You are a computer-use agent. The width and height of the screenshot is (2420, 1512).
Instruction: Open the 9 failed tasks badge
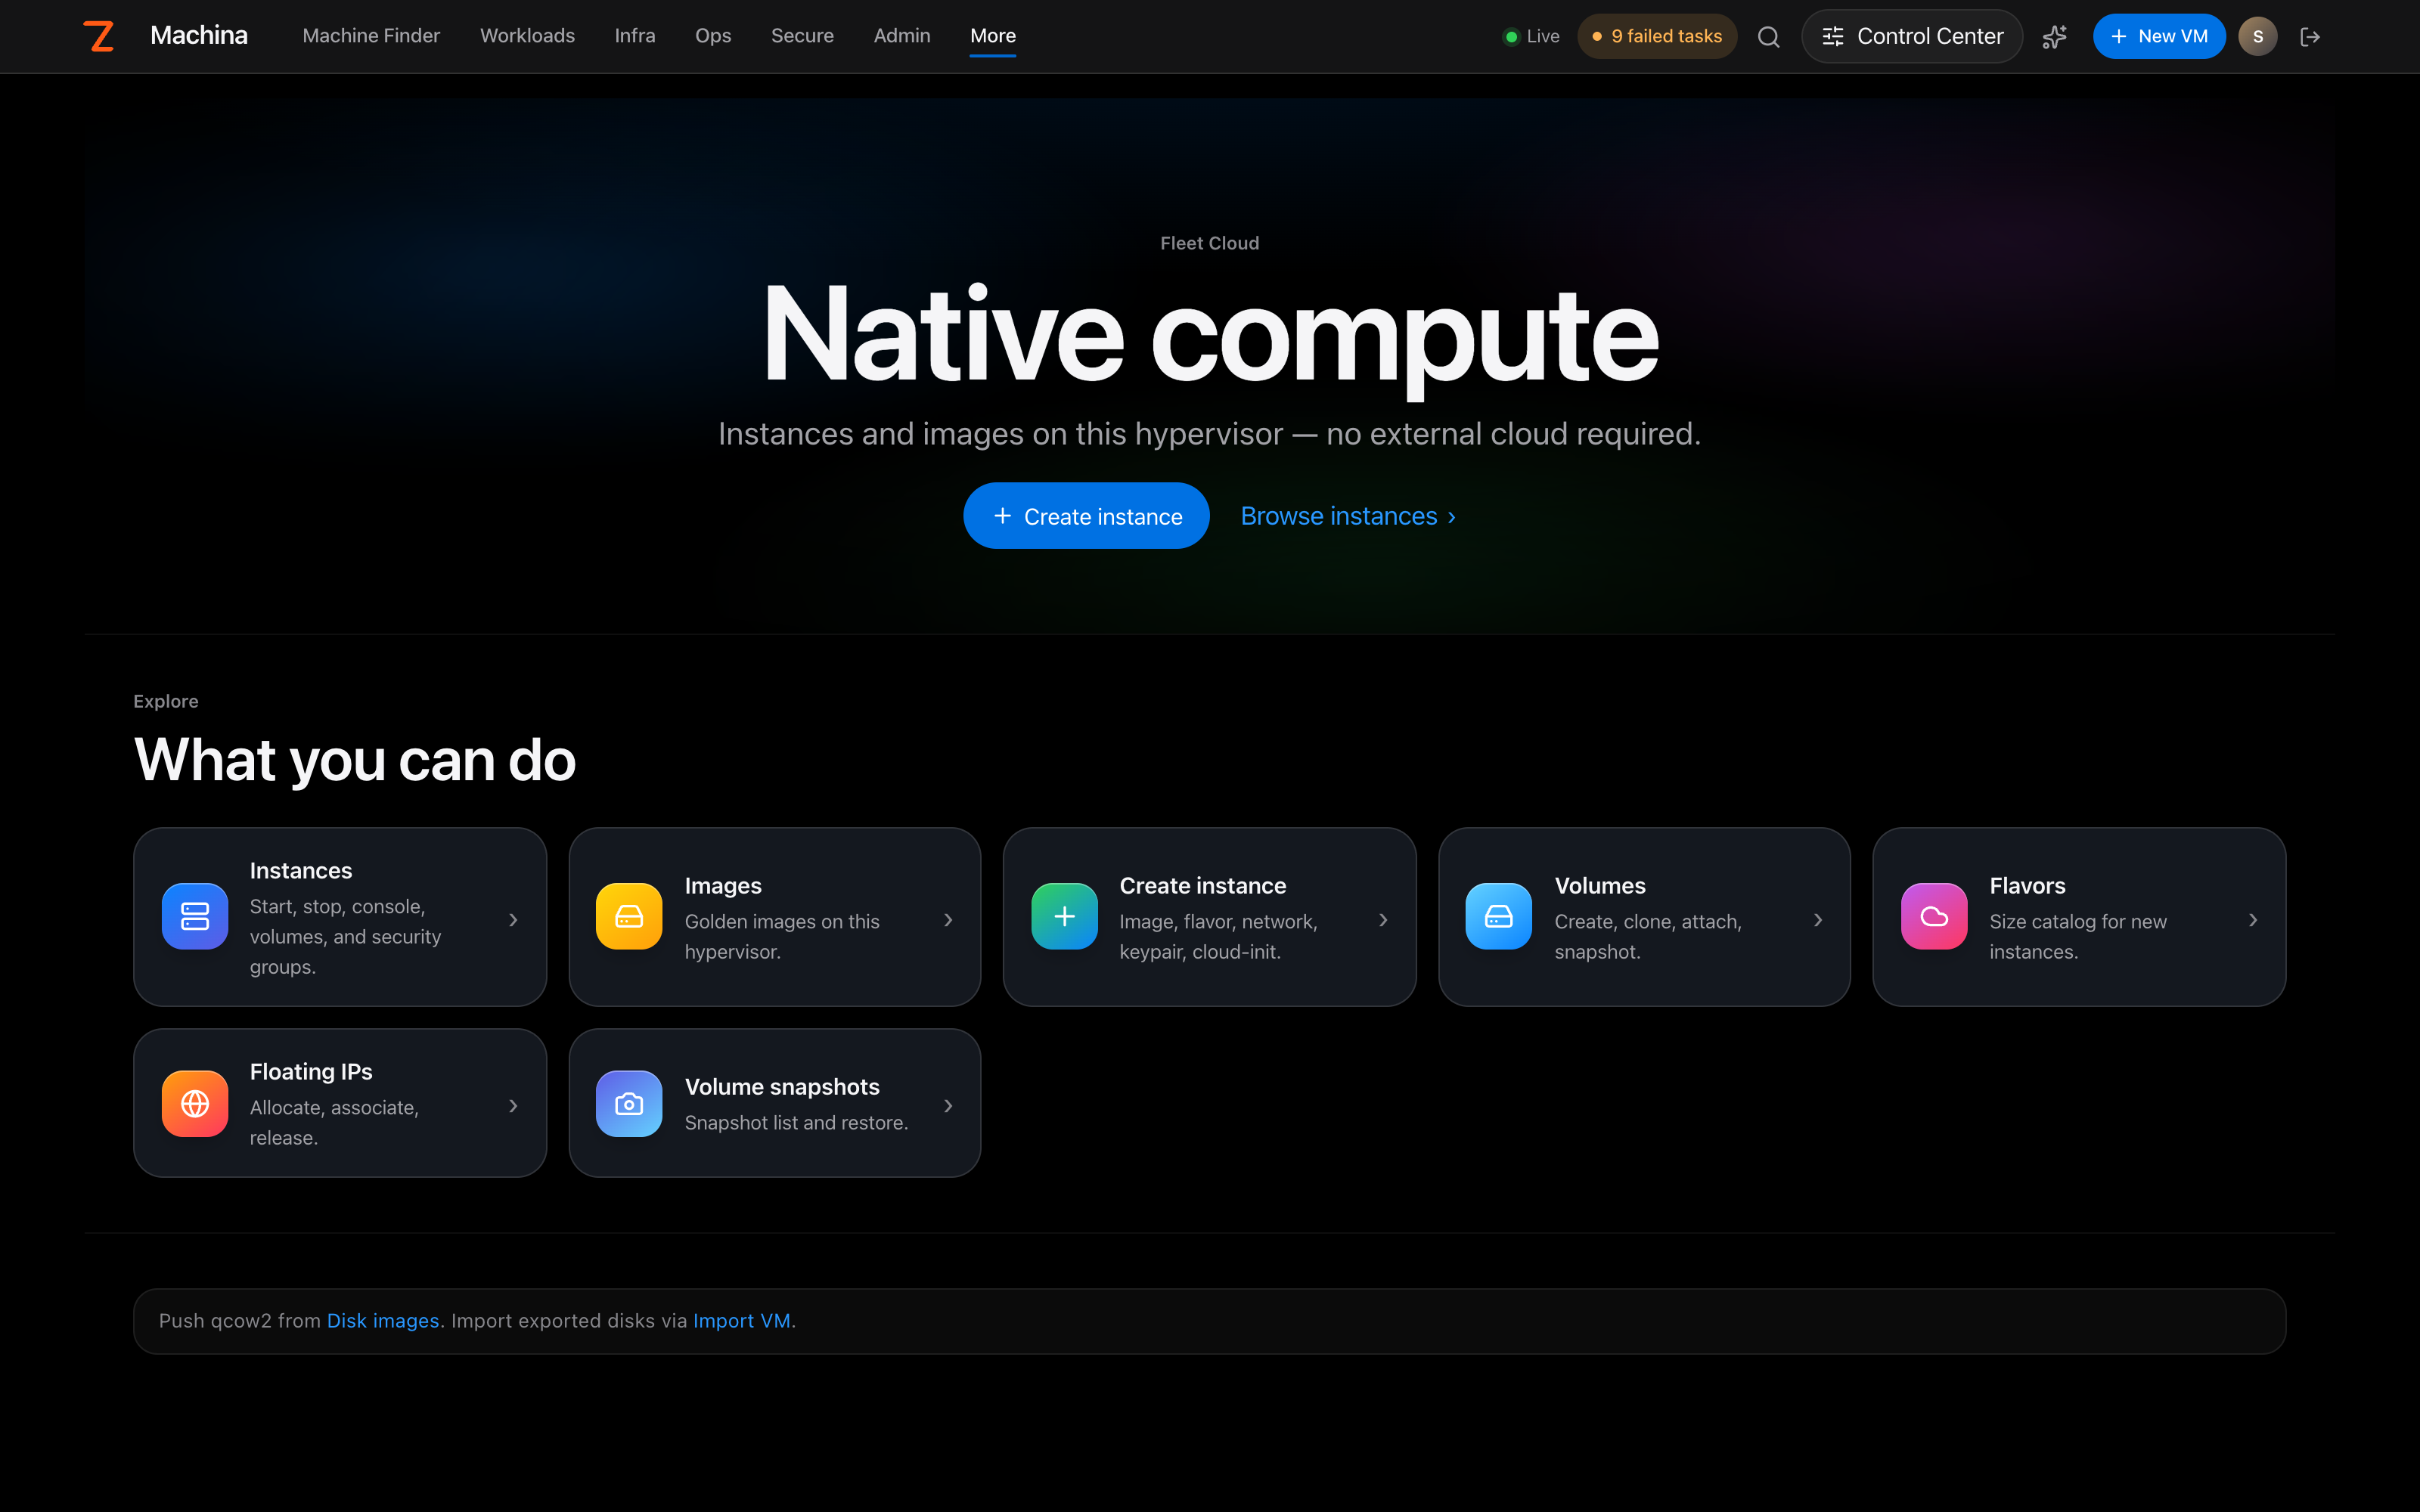coord(1657,37)
